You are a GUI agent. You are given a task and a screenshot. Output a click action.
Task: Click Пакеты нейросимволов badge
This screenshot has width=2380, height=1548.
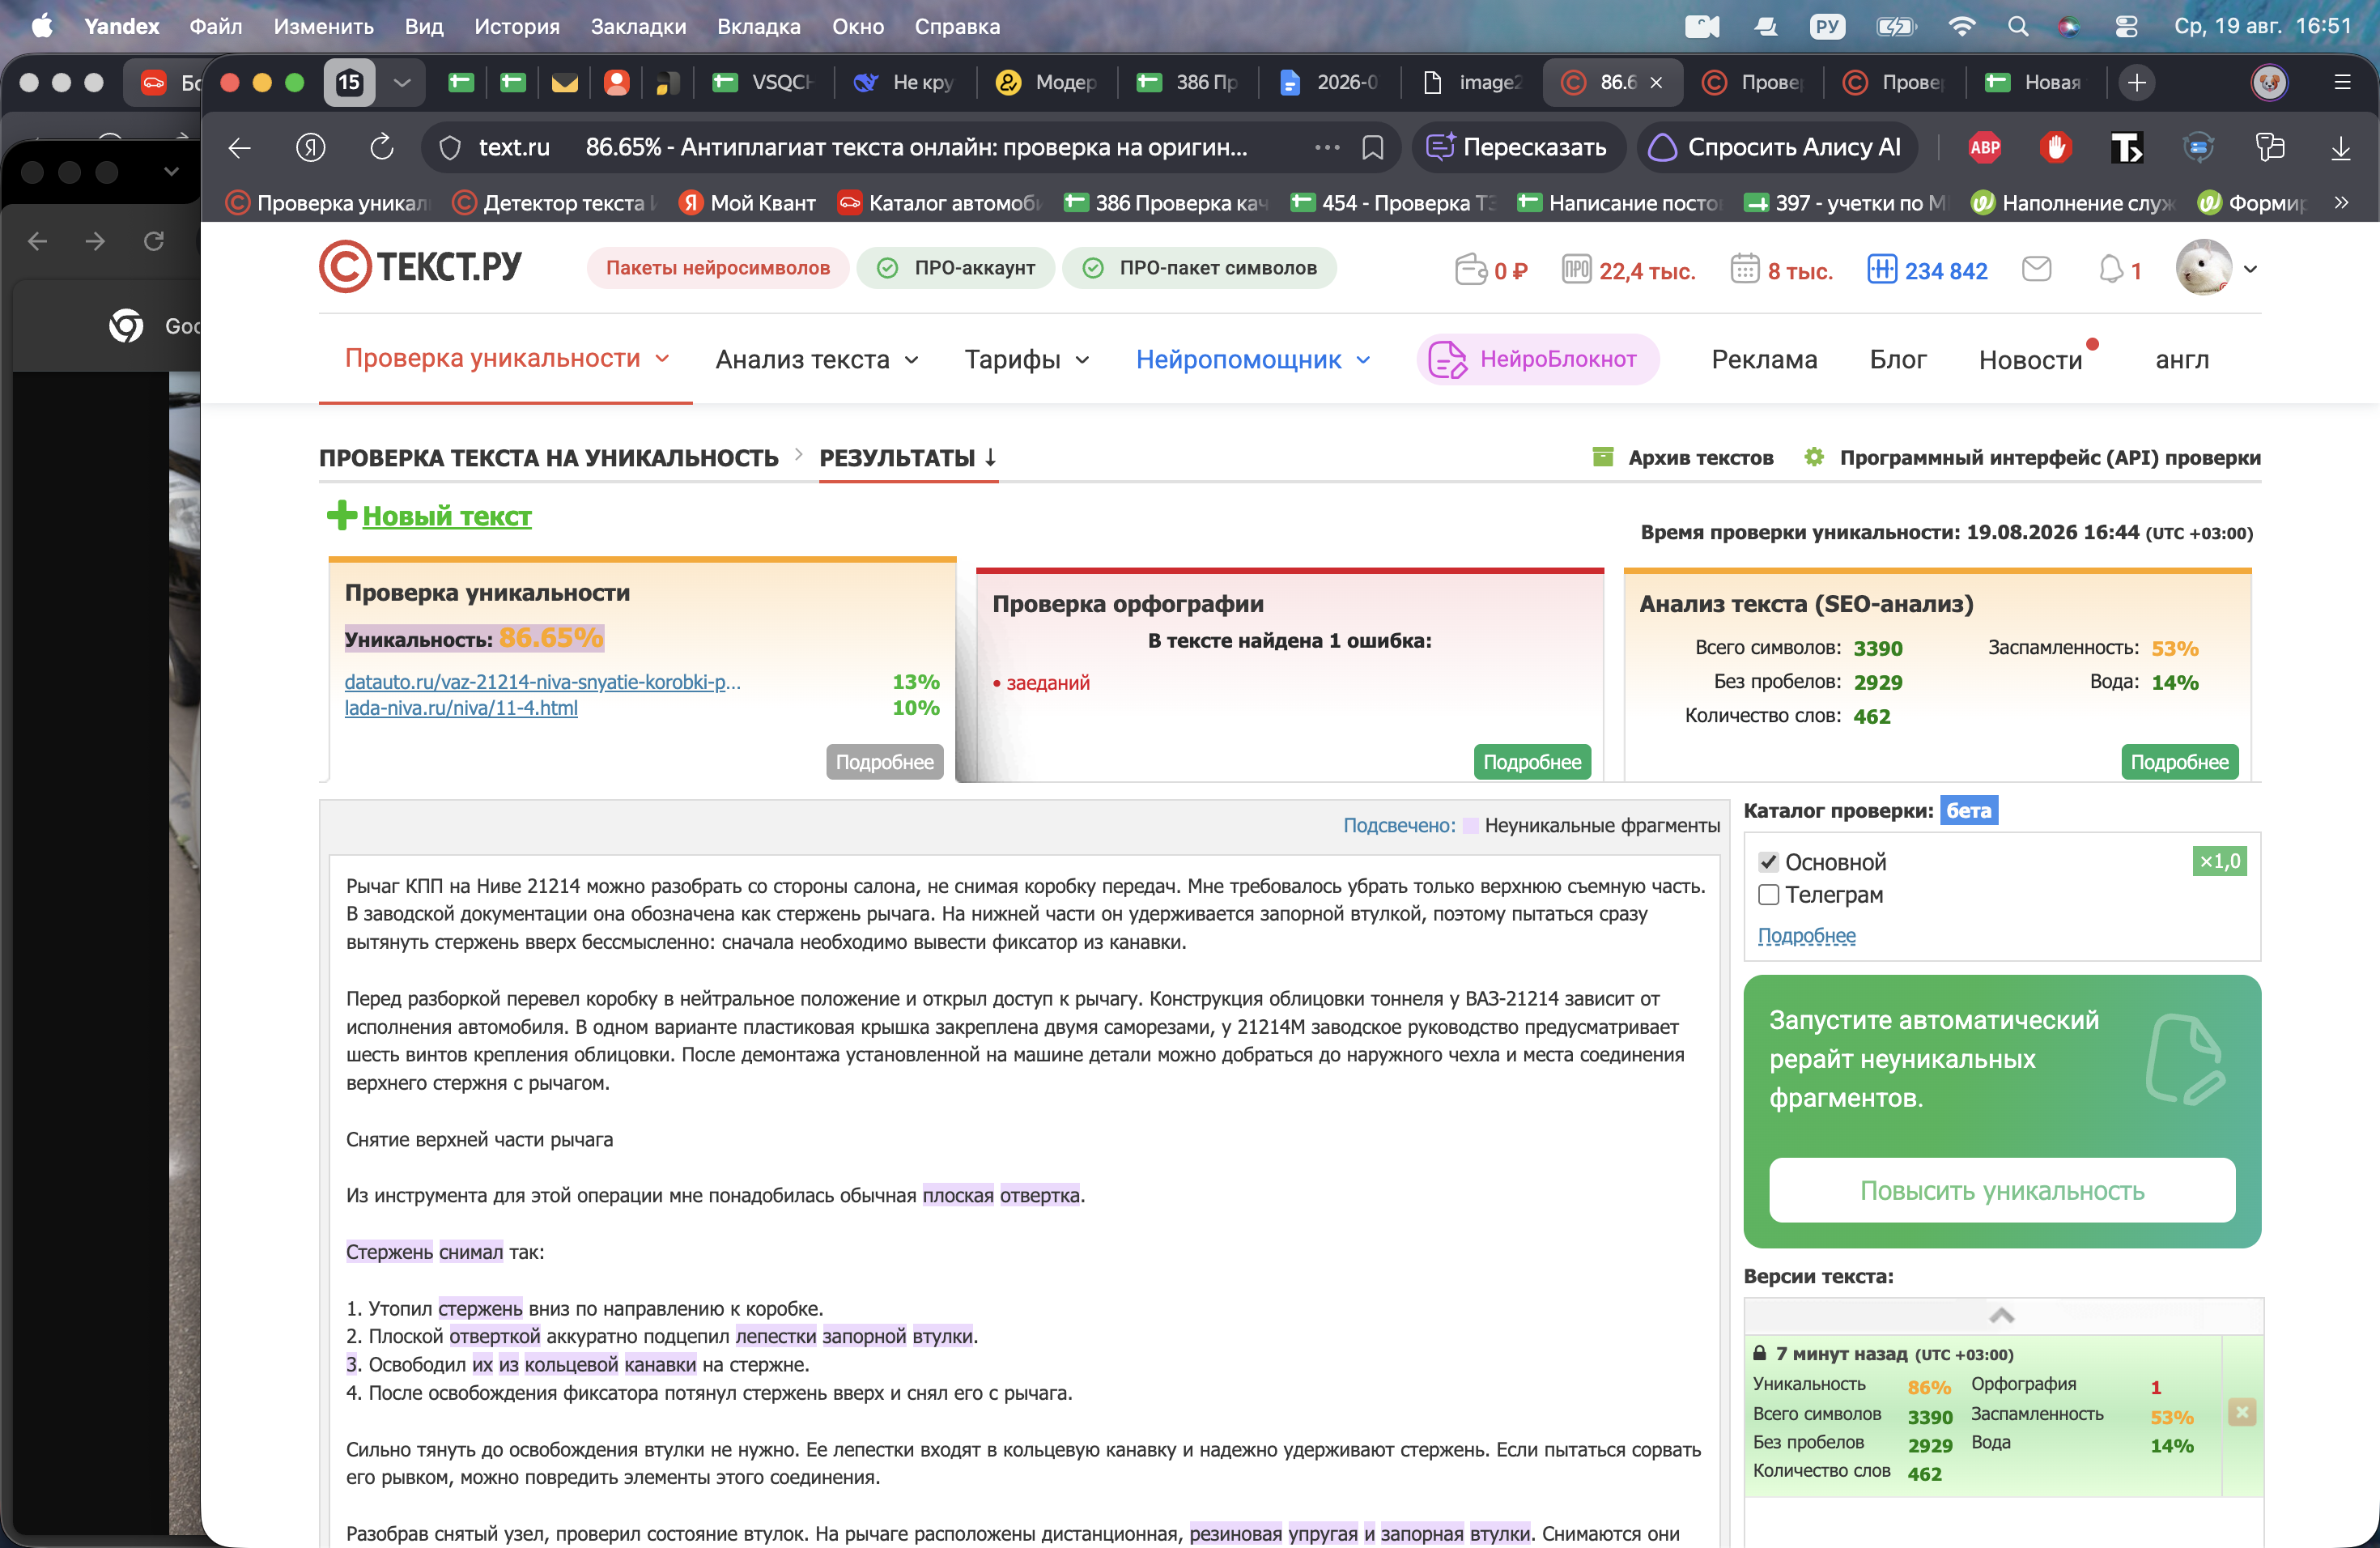point(718,268)
